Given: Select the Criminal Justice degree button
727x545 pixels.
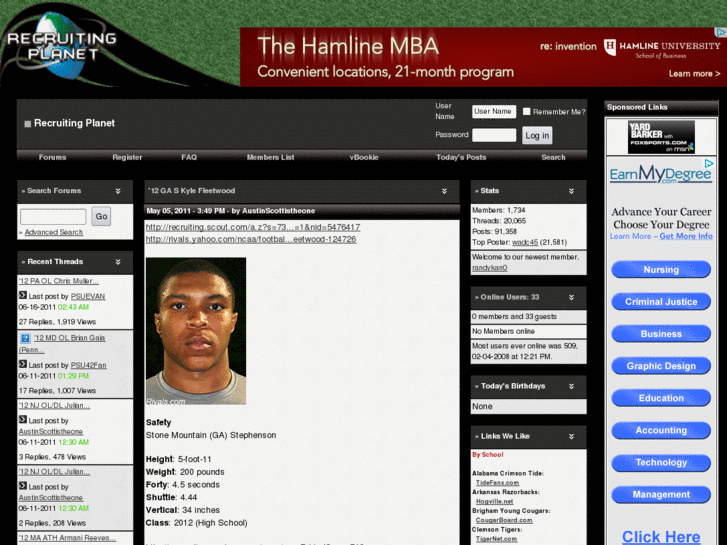Looking at the screenshot, I should [x=661, y=302].
